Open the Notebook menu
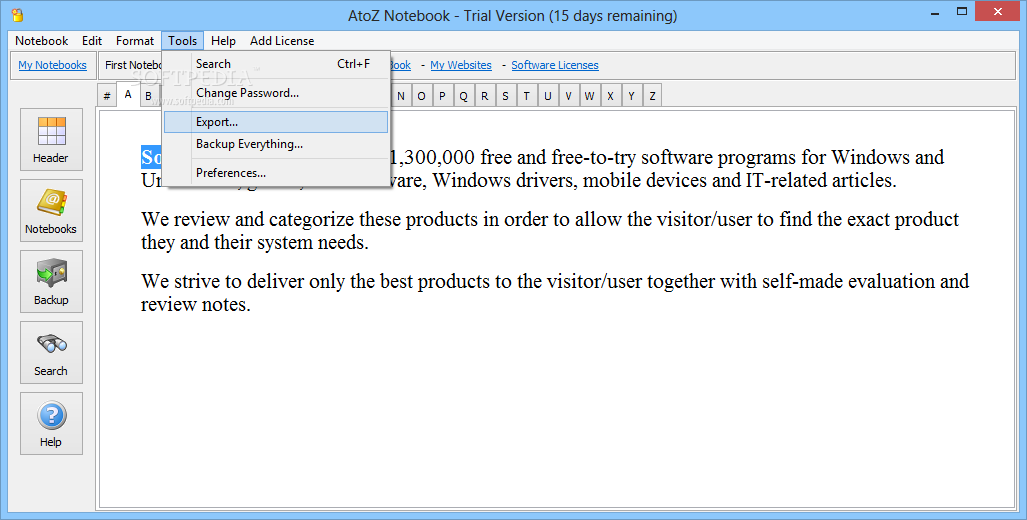 (41, 41)
